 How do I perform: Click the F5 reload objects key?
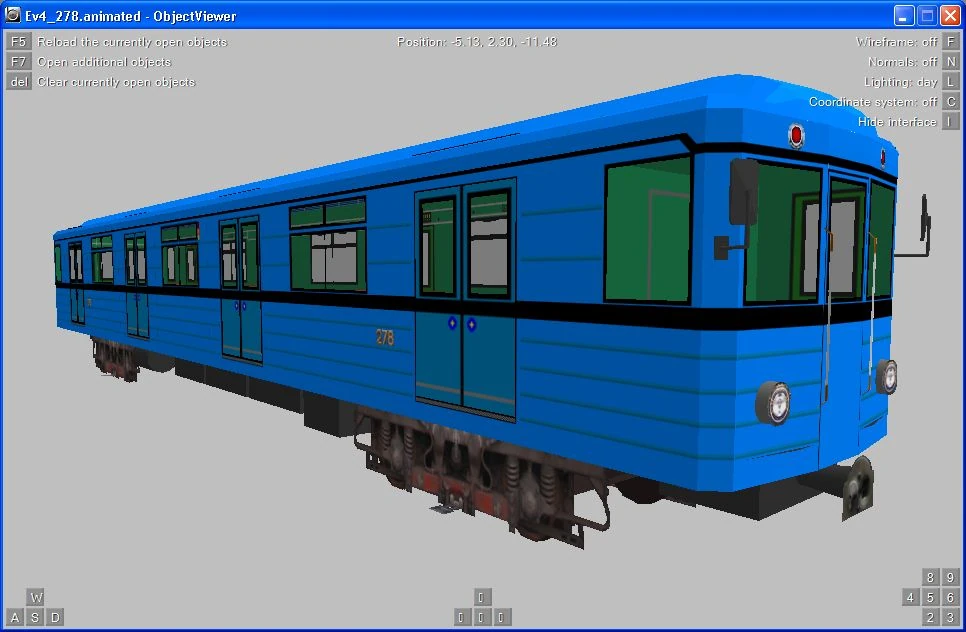(18, 41)
